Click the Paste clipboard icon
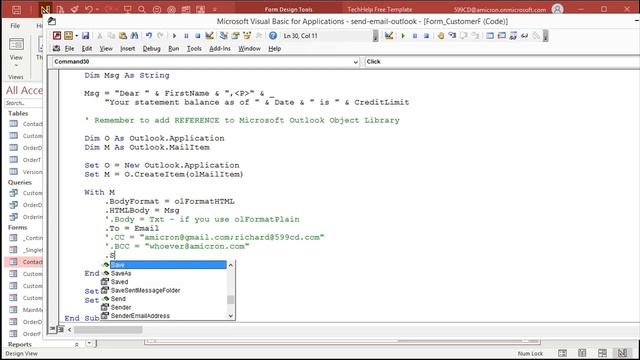Viewport: 640px width, 360px height. tap(122, 36)
